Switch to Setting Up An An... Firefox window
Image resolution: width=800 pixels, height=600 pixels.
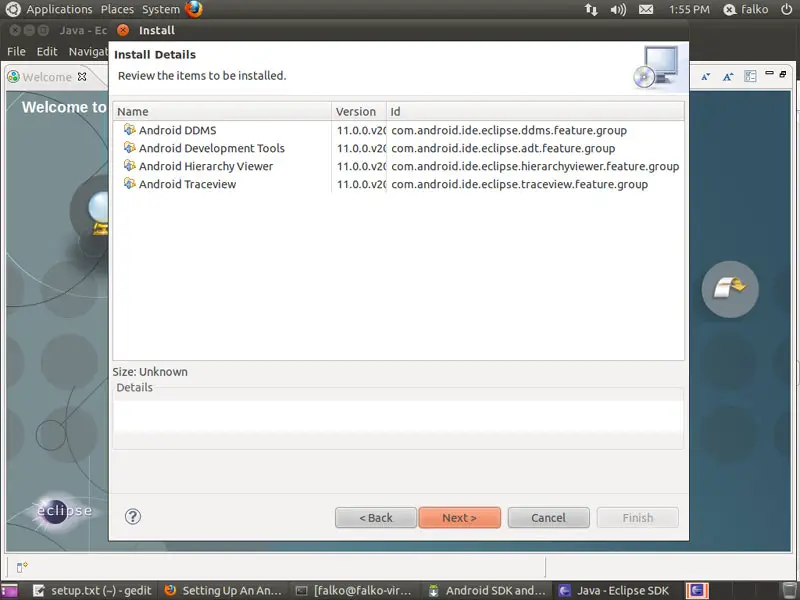point(222,590)
